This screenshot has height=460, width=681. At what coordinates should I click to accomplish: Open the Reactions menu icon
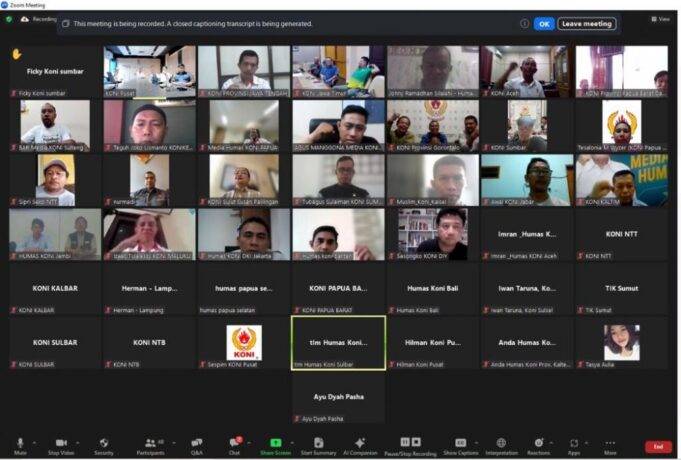539,443
